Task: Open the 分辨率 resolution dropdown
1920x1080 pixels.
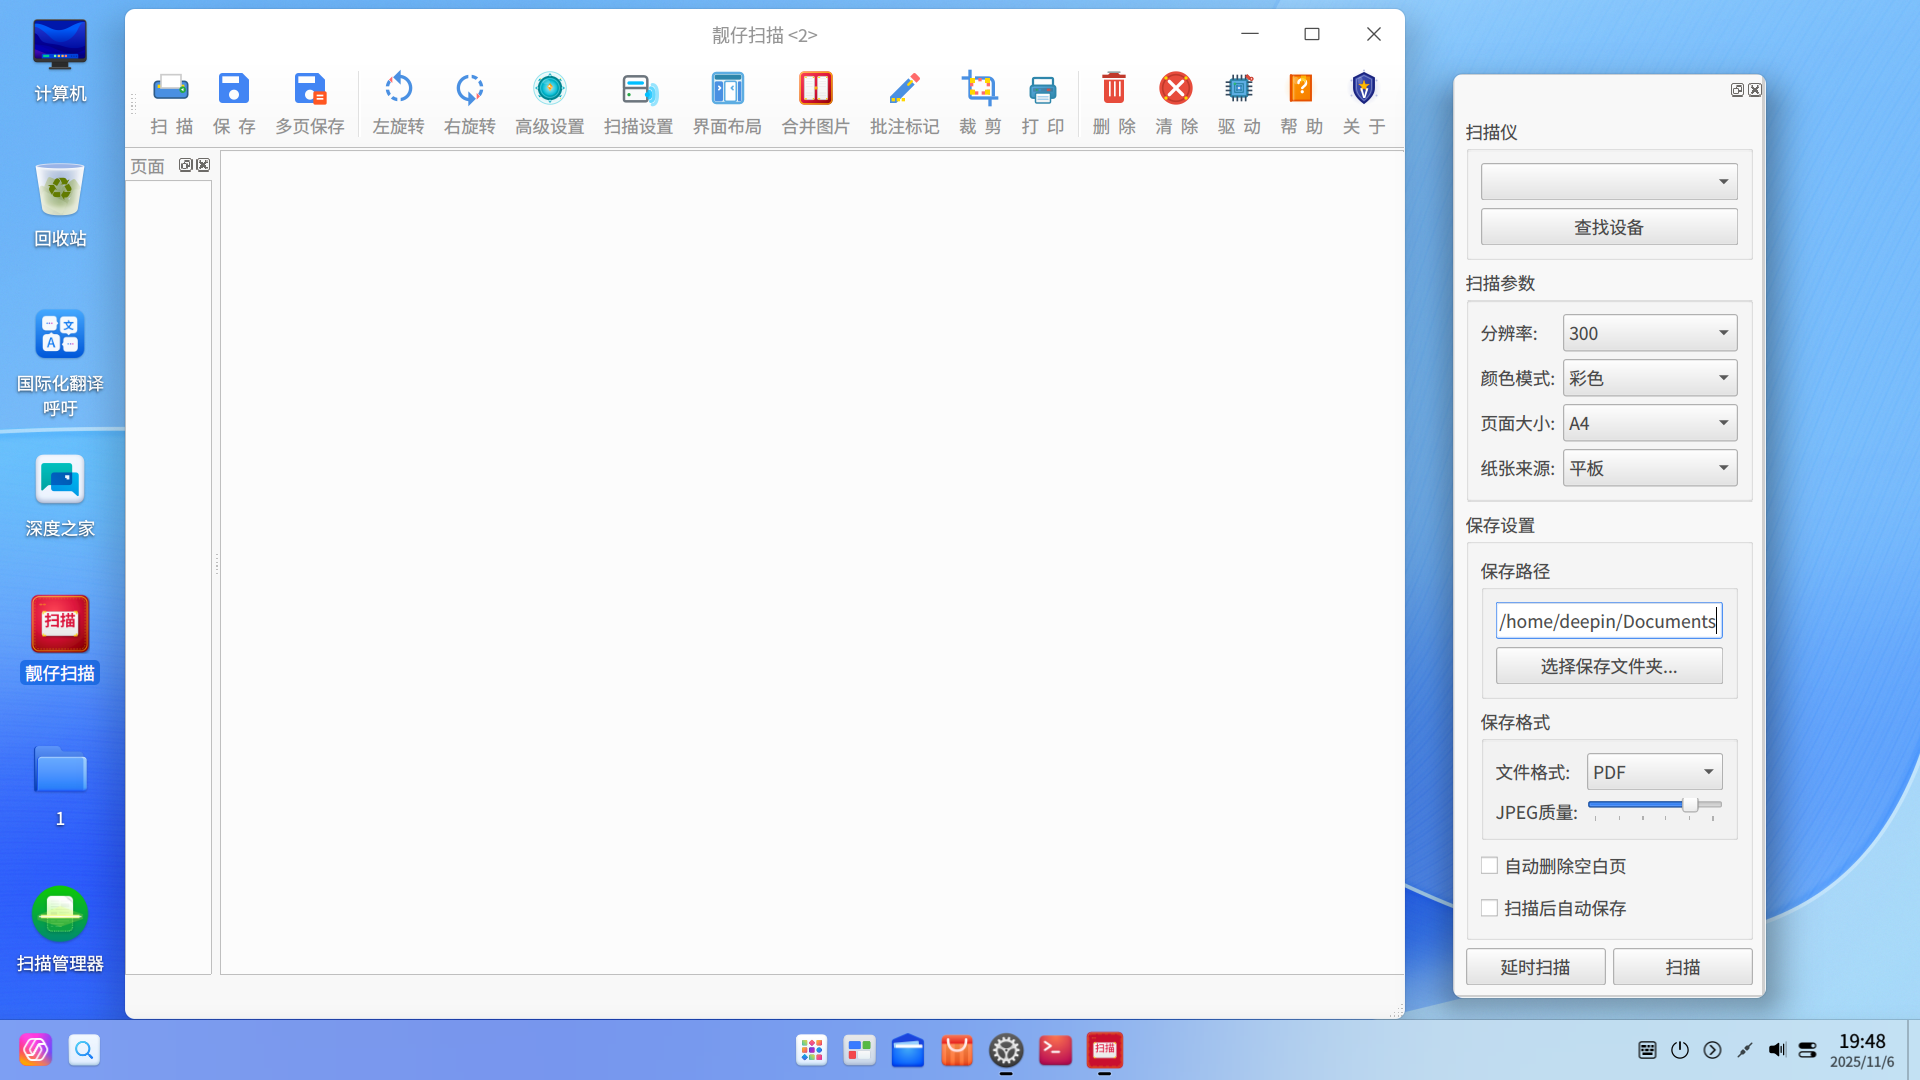Action: point(1650,333)
